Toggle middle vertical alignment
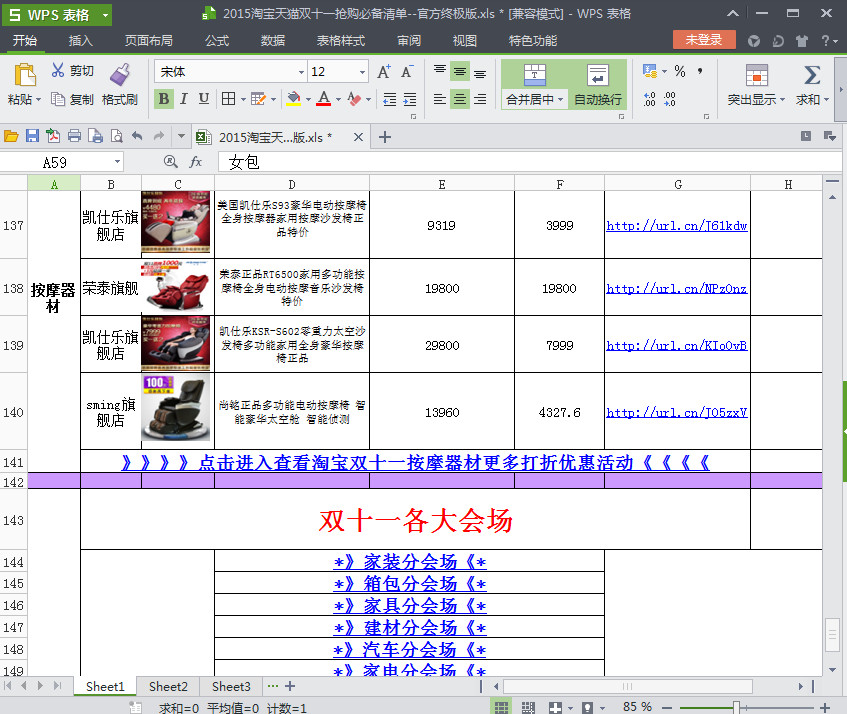847x714 pixels. click(460, 71)
